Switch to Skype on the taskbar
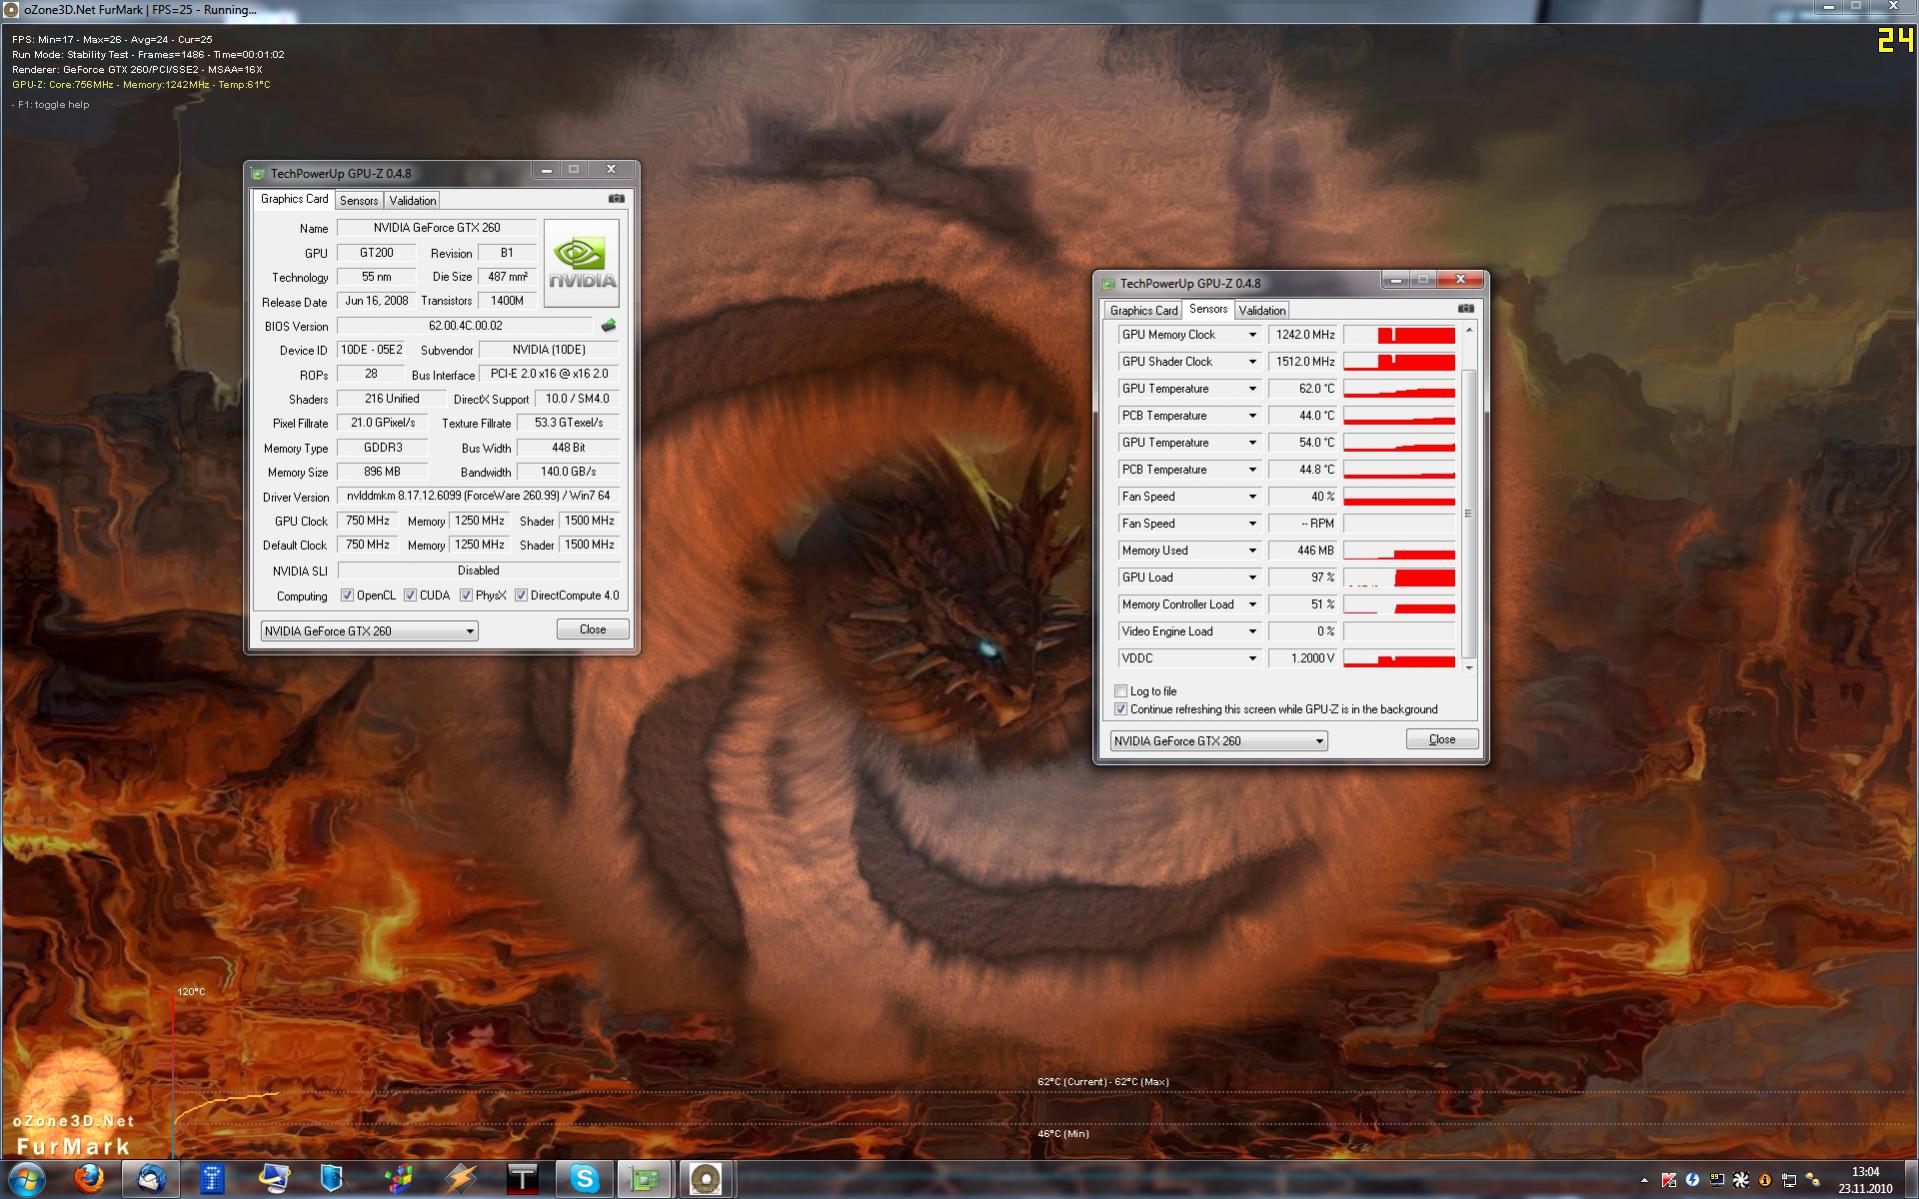The width and height of the screenshot is (1919, 1199). click(584, 1179)
